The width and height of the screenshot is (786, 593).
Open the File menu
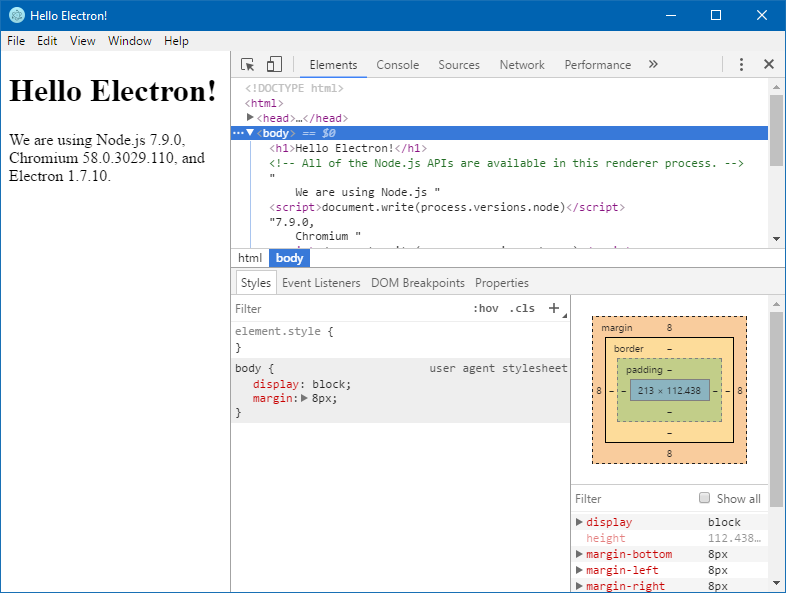(16, 41)
